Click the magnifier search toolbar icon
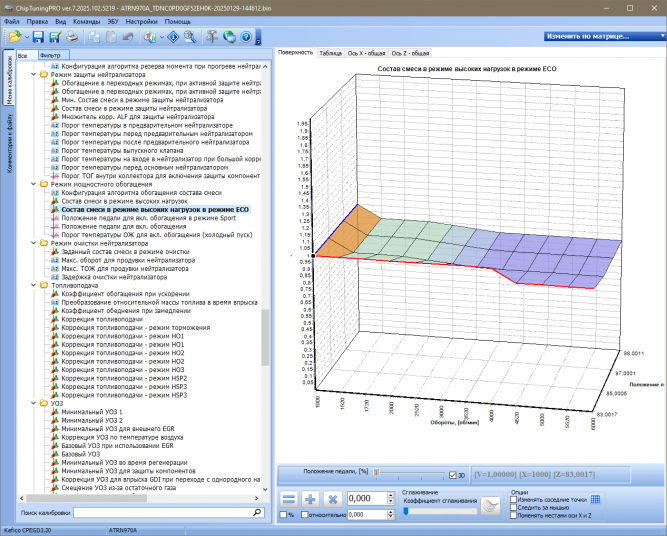This screenshot has height=536, width=667. pos(190,37)
